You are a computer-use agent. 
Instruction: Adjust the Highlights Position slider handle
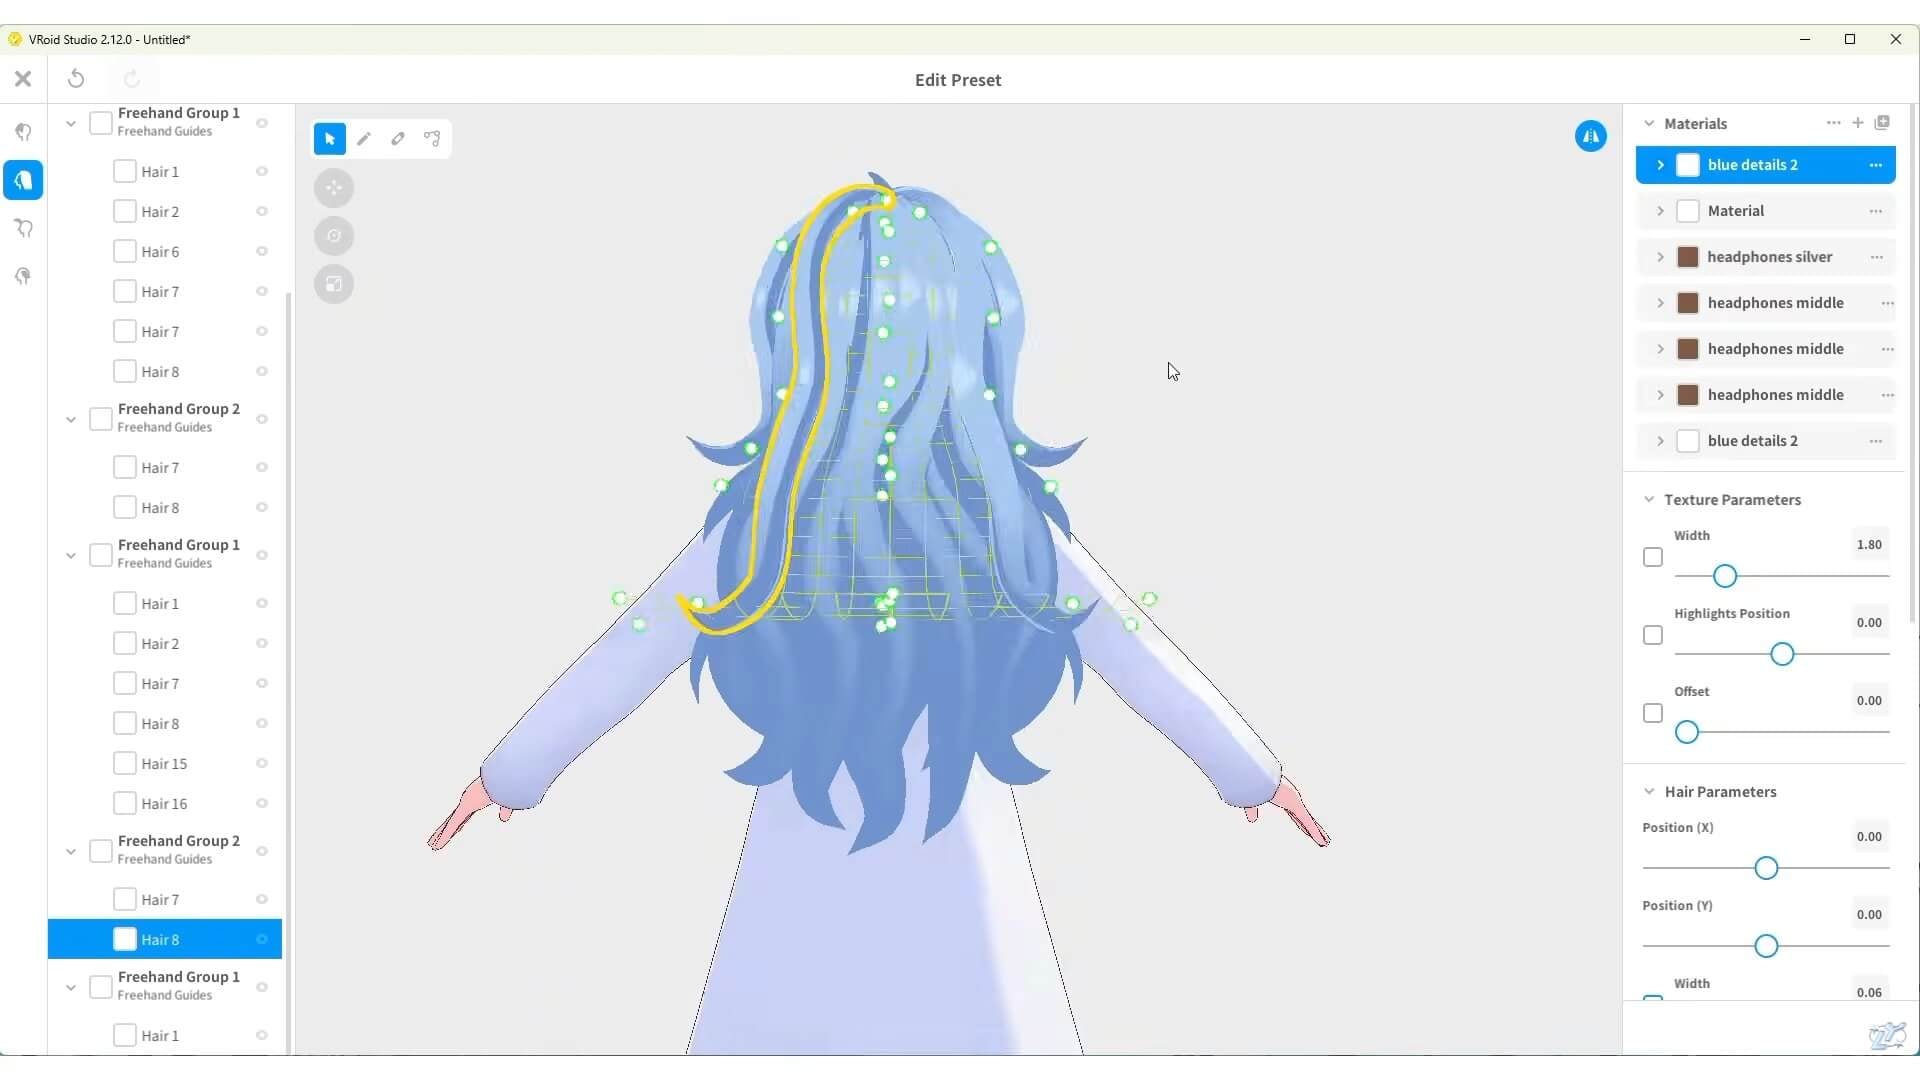click(x=1782, y=654)
